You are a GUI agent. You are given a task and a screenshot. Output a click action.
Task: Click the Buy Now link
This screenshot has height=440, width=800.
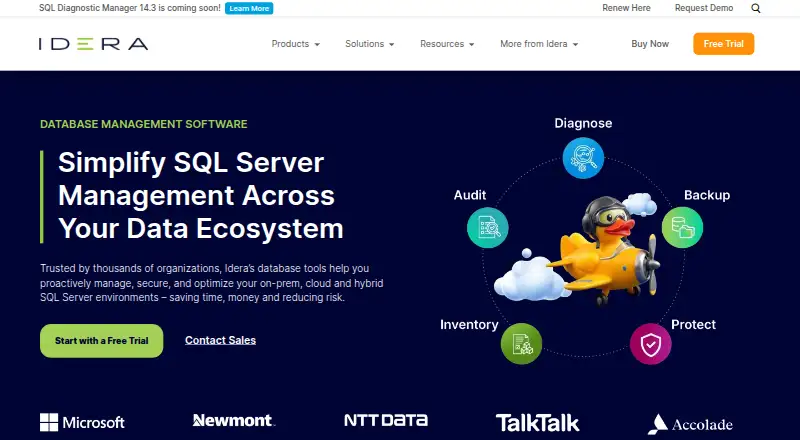pyautogui.click(x=650, y=44)
